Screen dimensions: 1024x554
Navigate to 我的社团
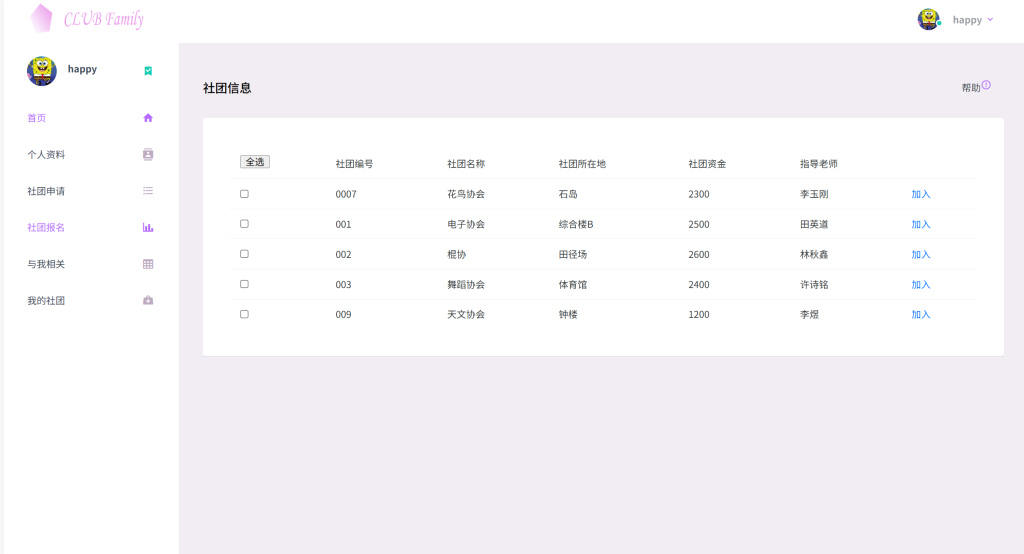[46, 301]
